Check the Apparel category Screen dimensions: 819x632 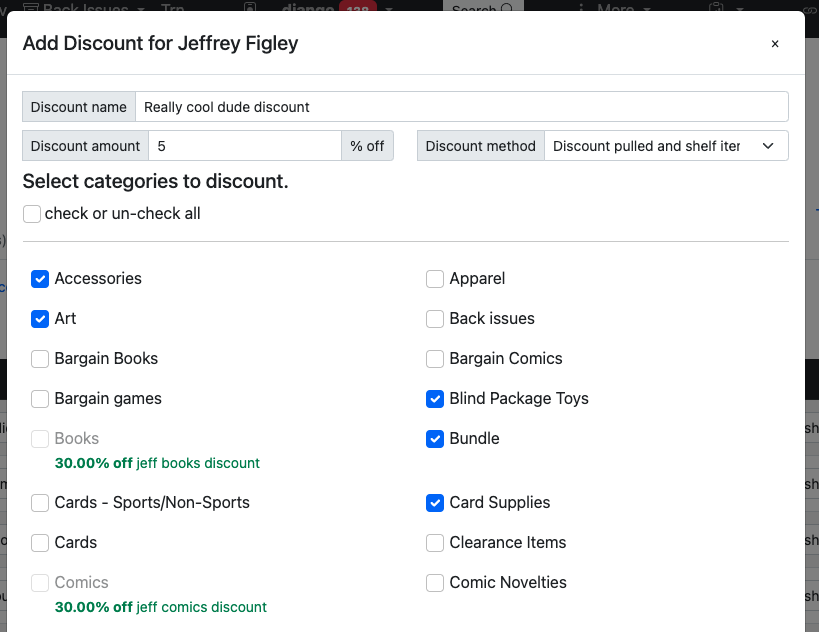point(435,279)
